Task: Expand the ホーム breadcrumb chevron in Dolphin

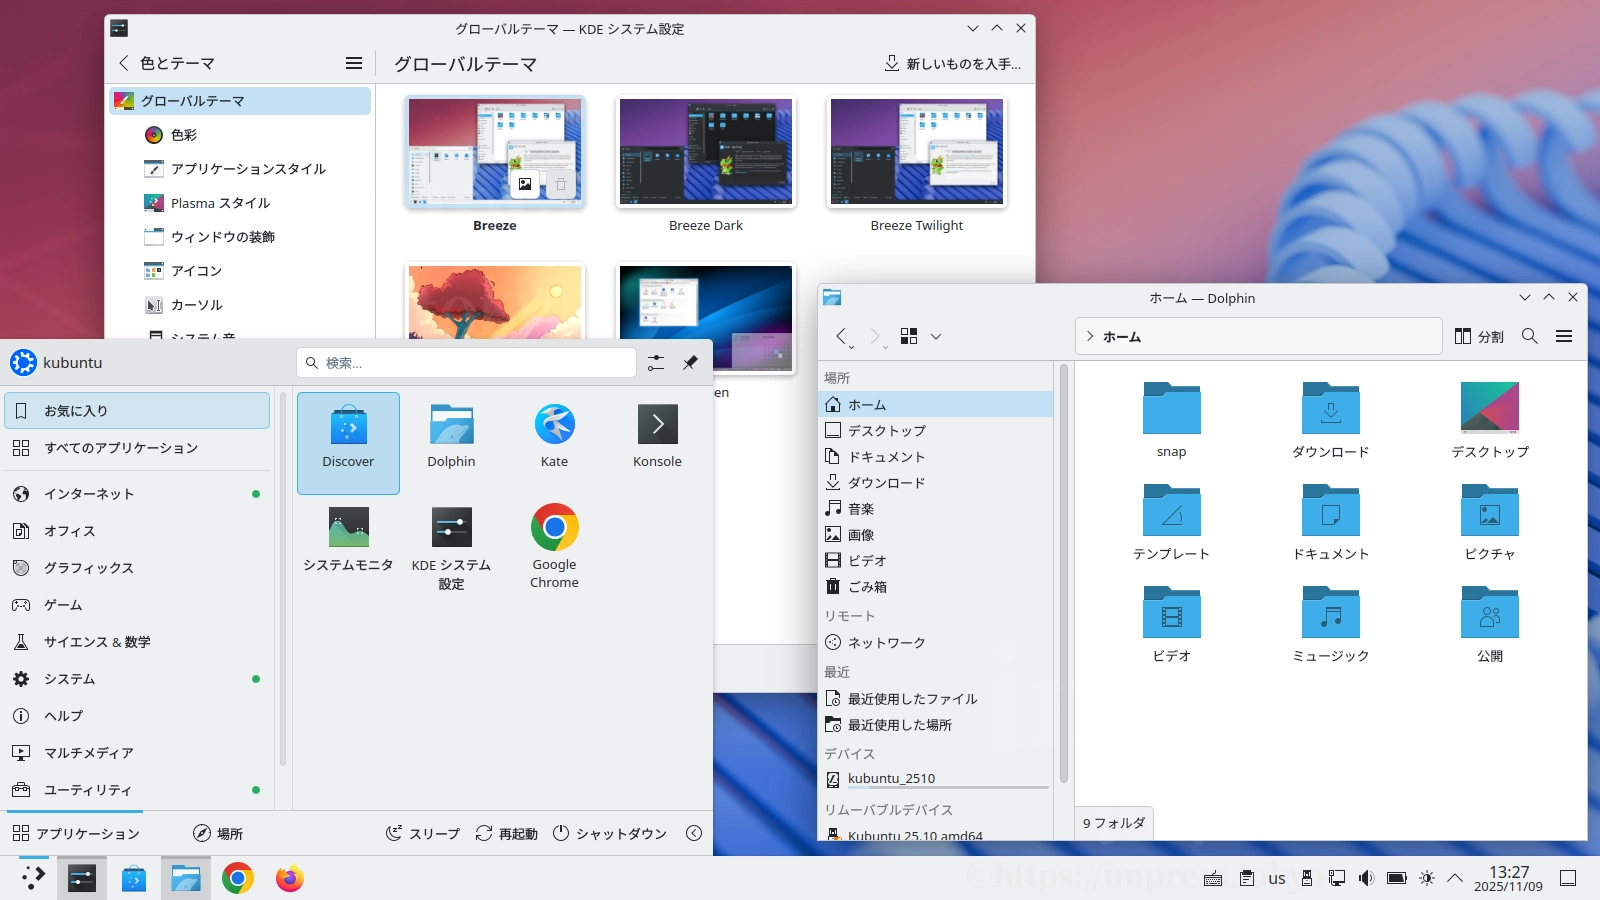Action: click(x=1090, y=337)
